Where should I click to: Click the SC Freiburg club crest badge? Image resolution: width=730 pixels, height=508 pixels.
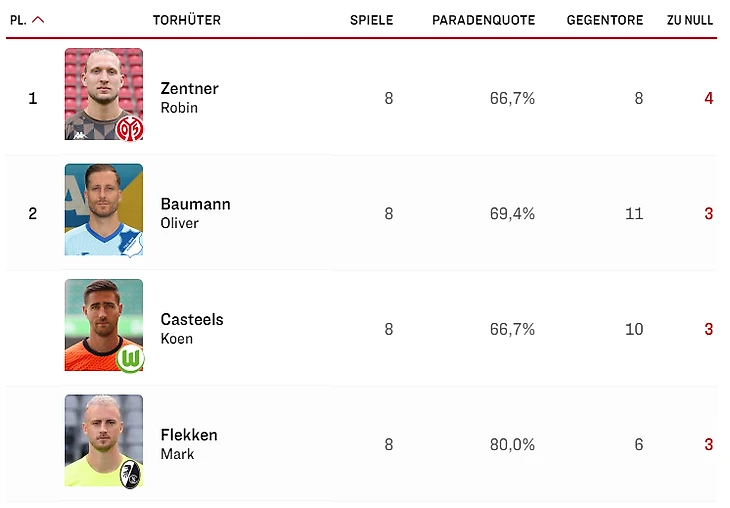click(130, 473)
